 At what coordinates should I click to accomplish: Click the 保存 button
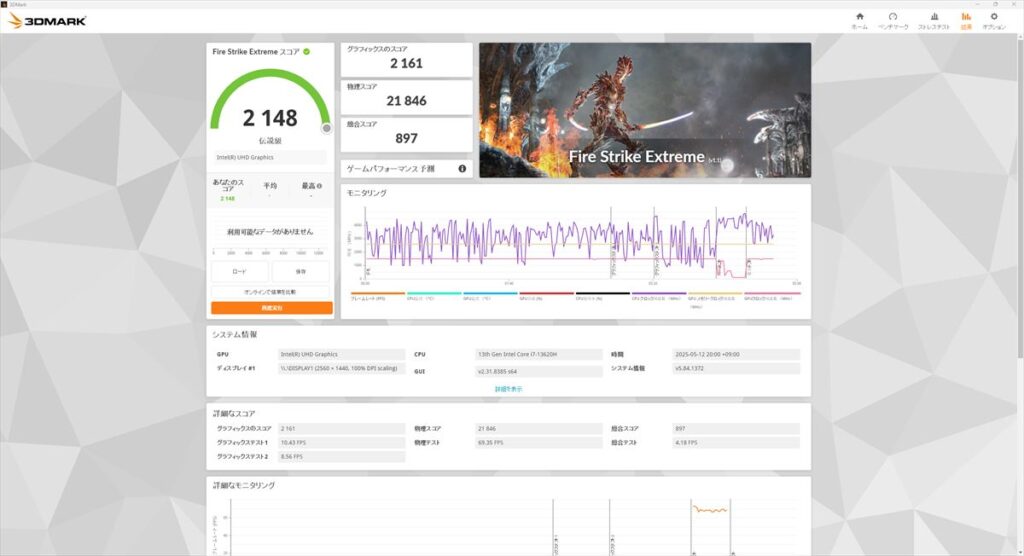(x=300, y=271)
